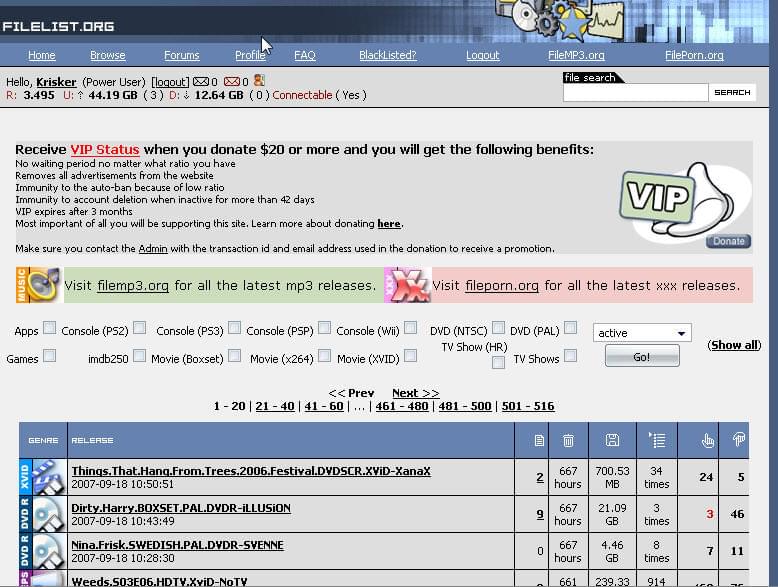Screen dimensions: 778x587
Task: Click the FILELIST.ORG site logo
Action: (x=58, y=26)
